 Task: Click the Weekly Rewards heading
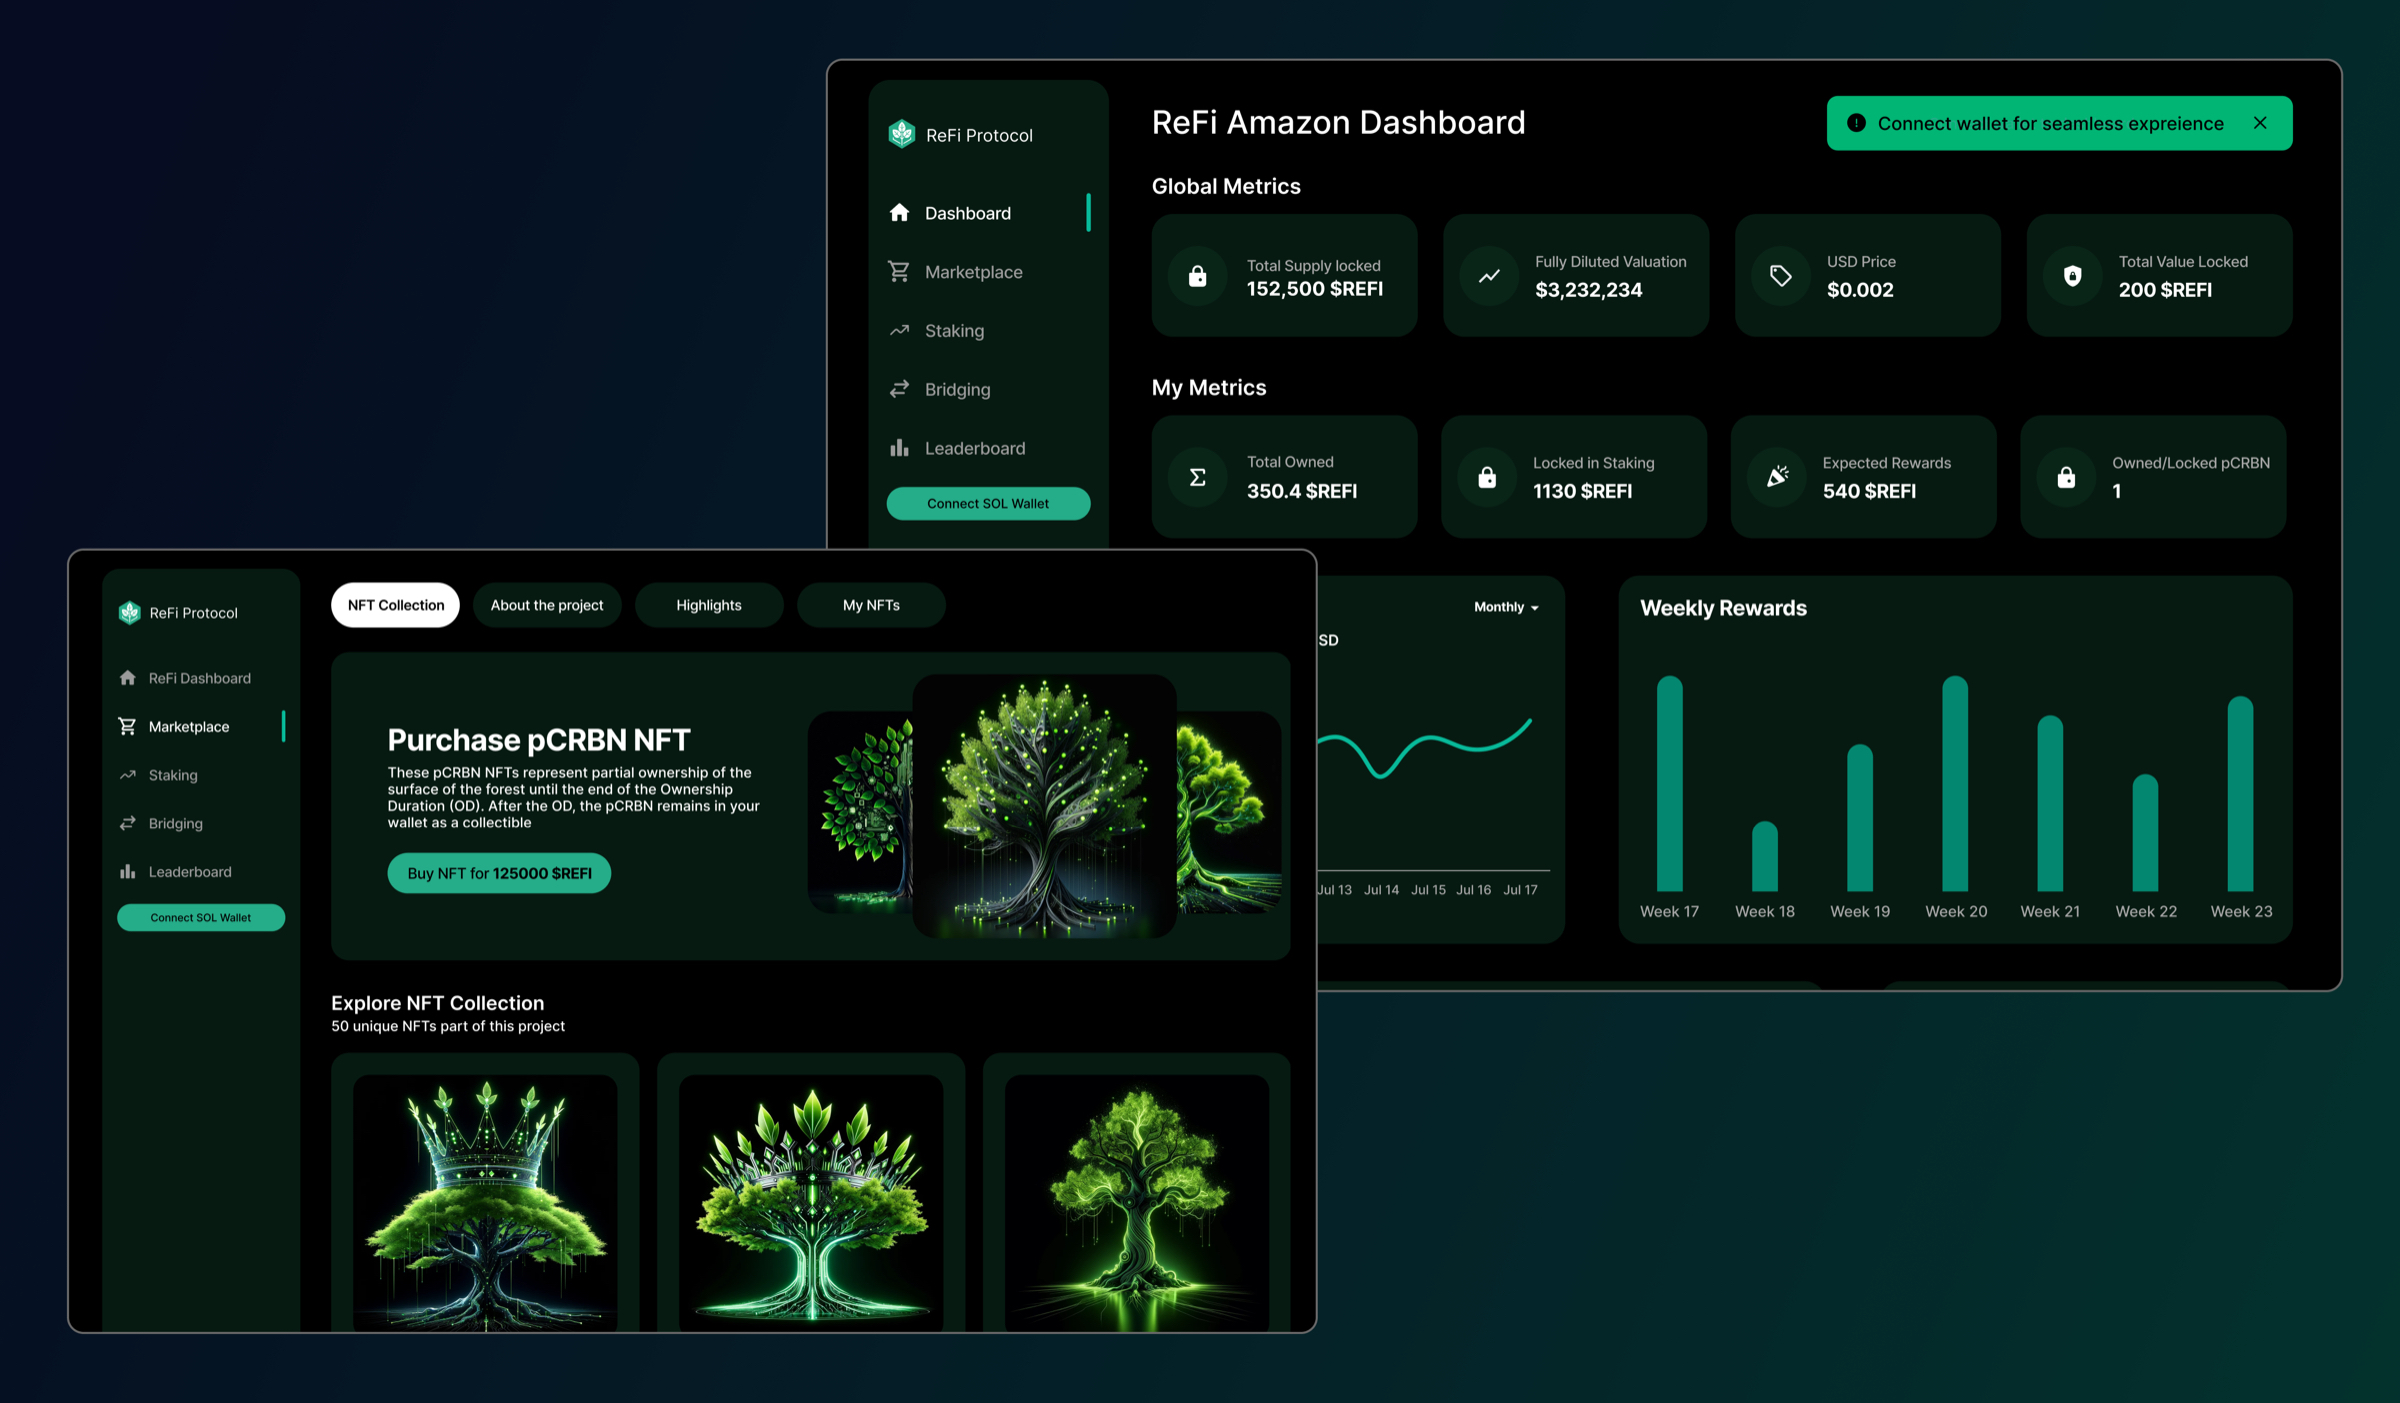pyautogui.click(x=1724, y=608)
